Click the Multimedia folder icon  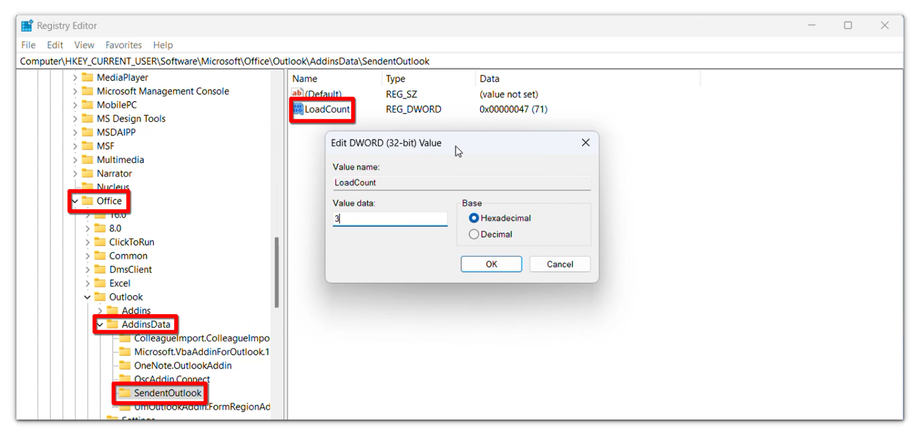[x=87, y=160]
